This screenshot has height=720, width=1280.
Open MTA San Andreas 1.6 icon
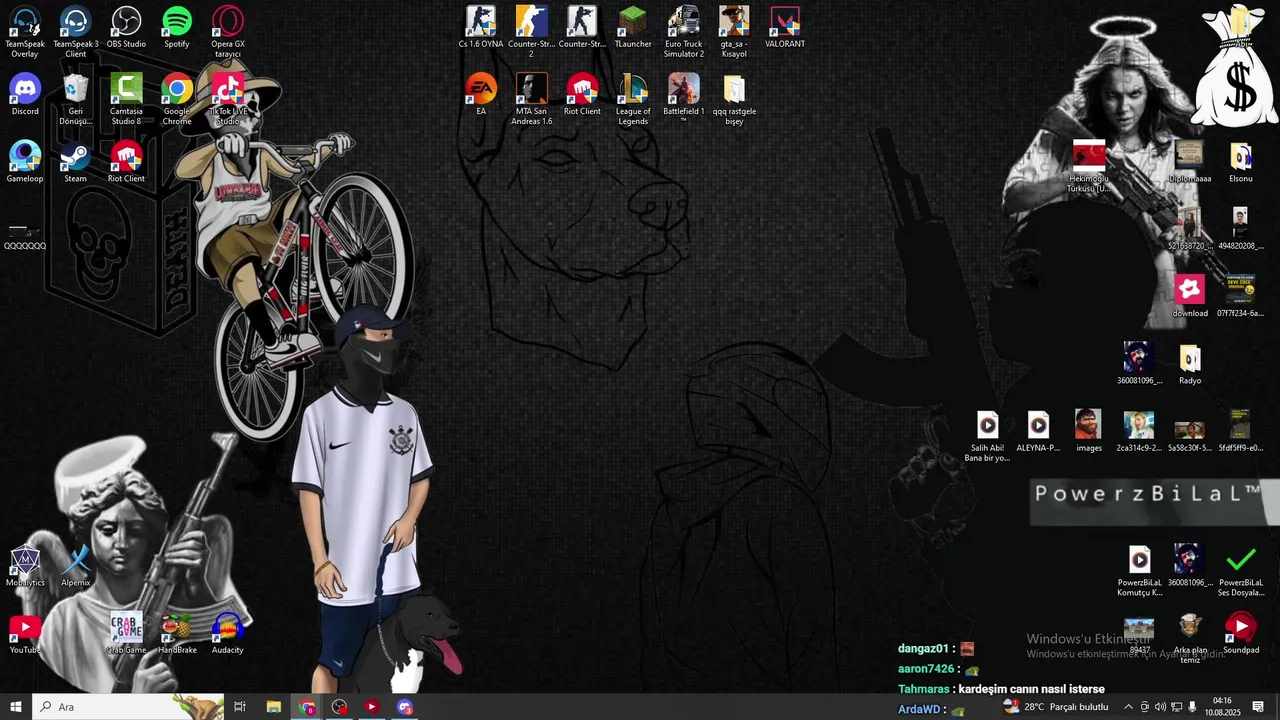(x=532, y=100)
